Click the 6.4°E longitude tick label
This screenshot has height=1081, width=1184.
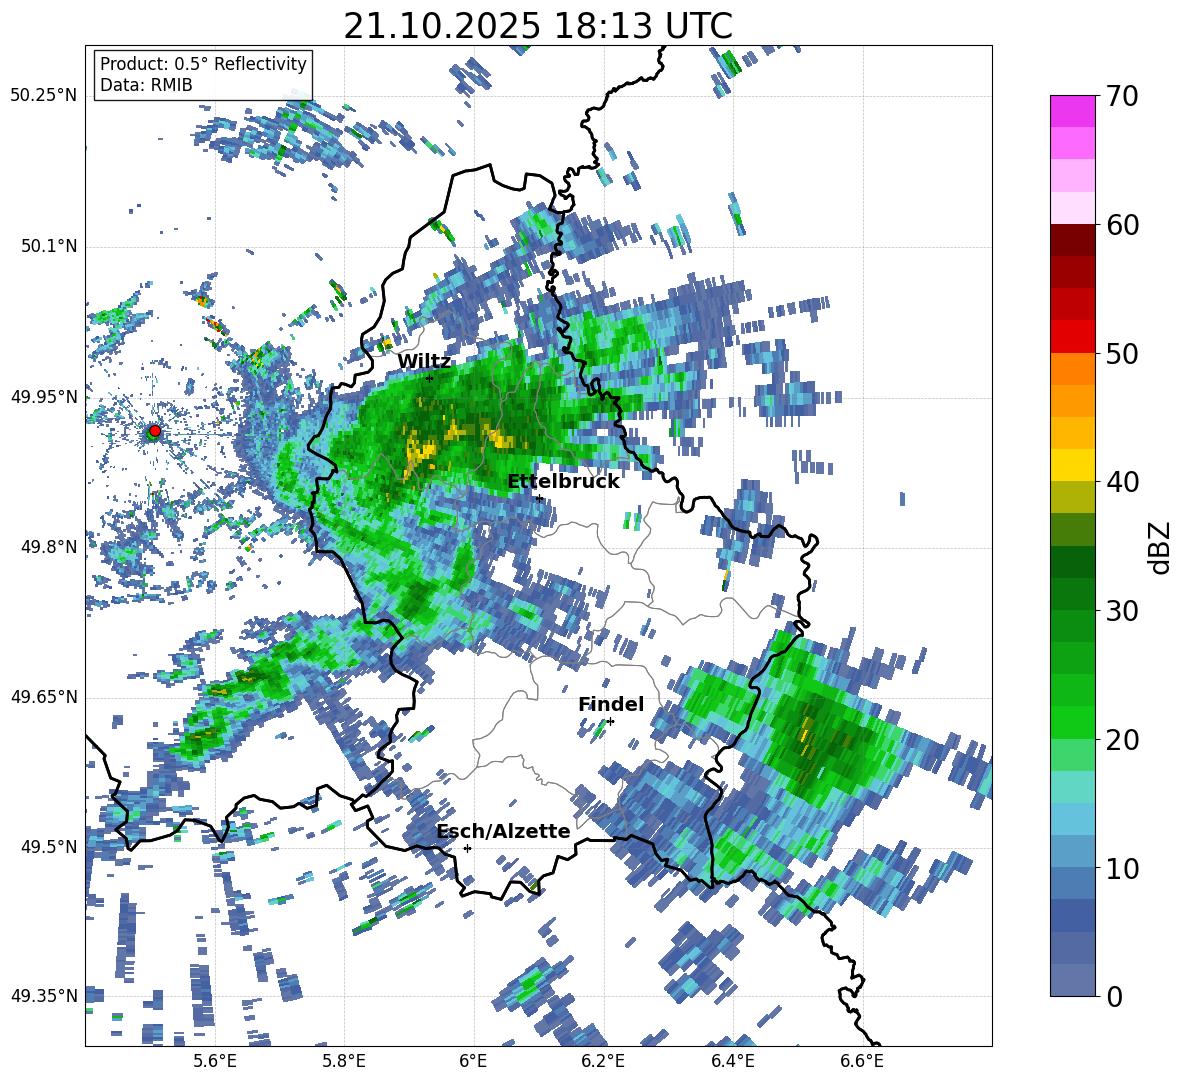[732, 1061]
